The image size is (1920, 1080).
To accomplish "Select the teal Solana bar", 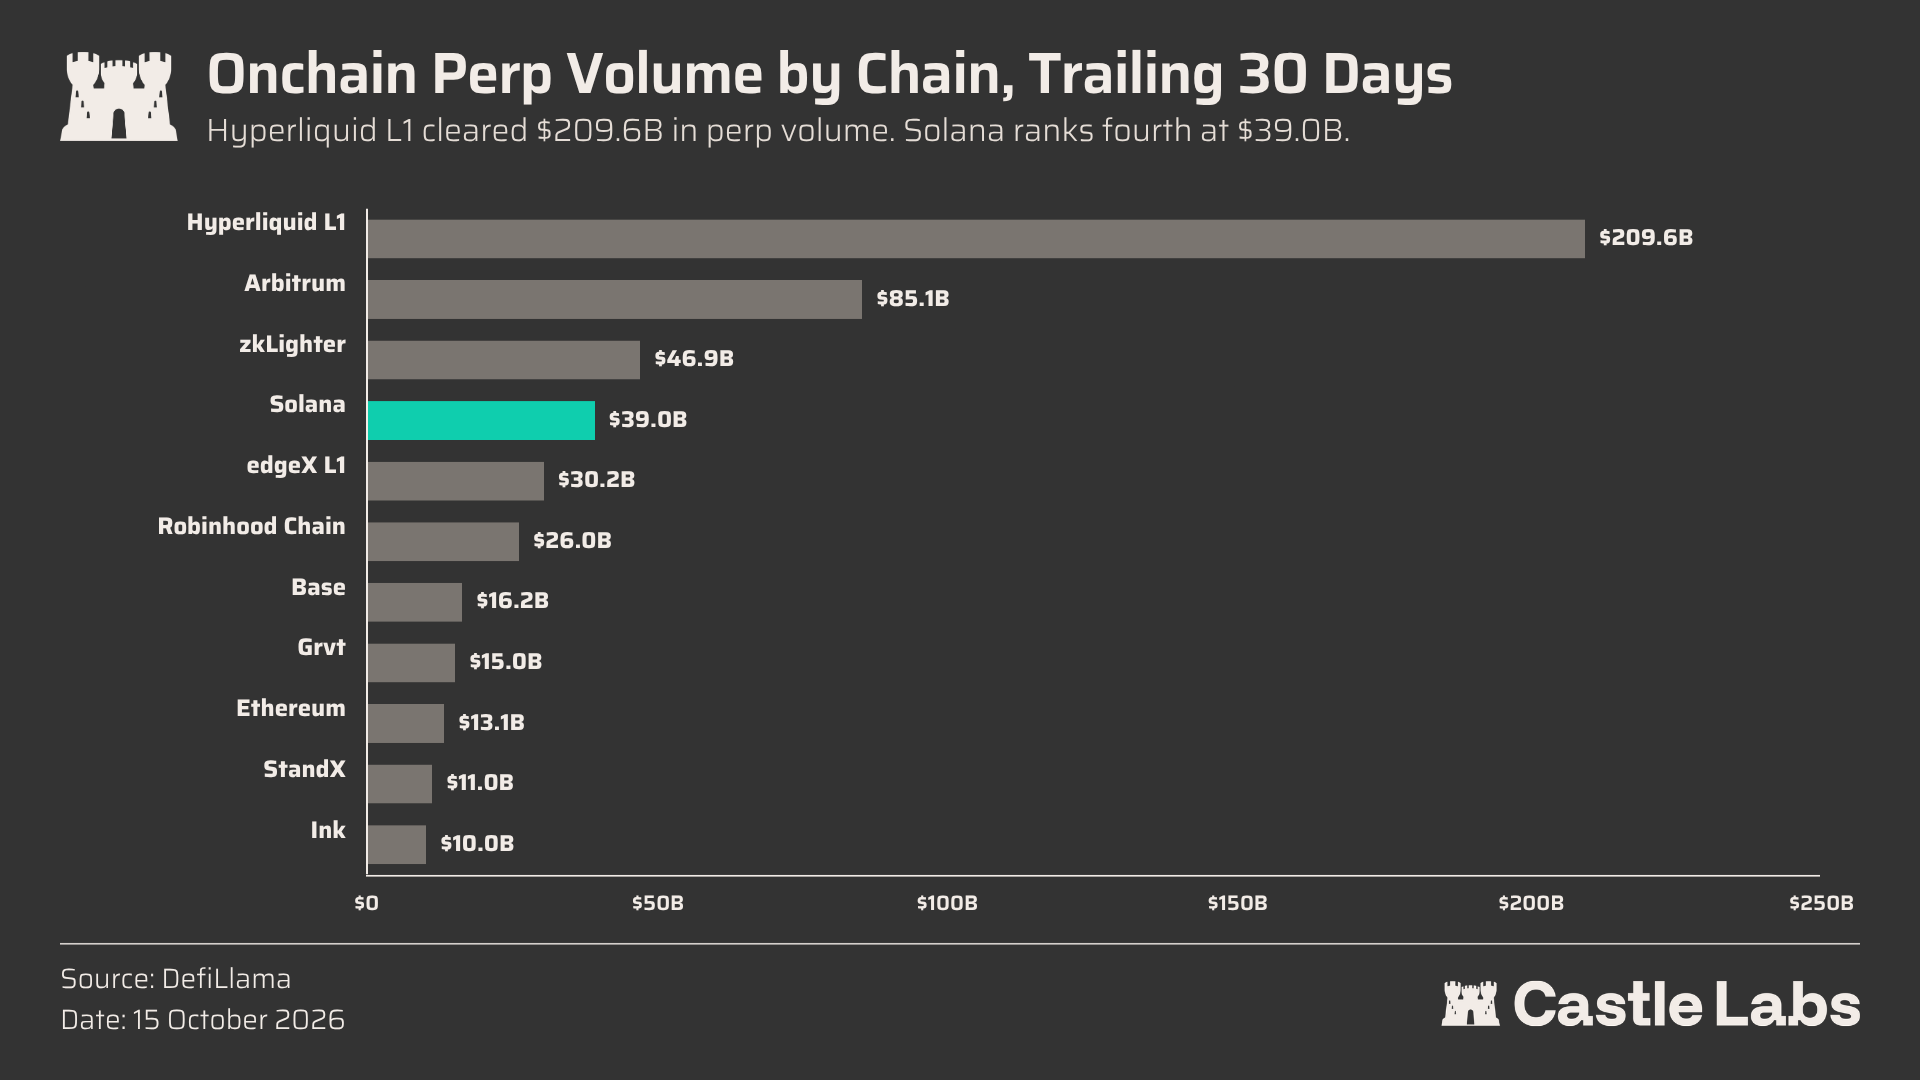I will 481,420.
